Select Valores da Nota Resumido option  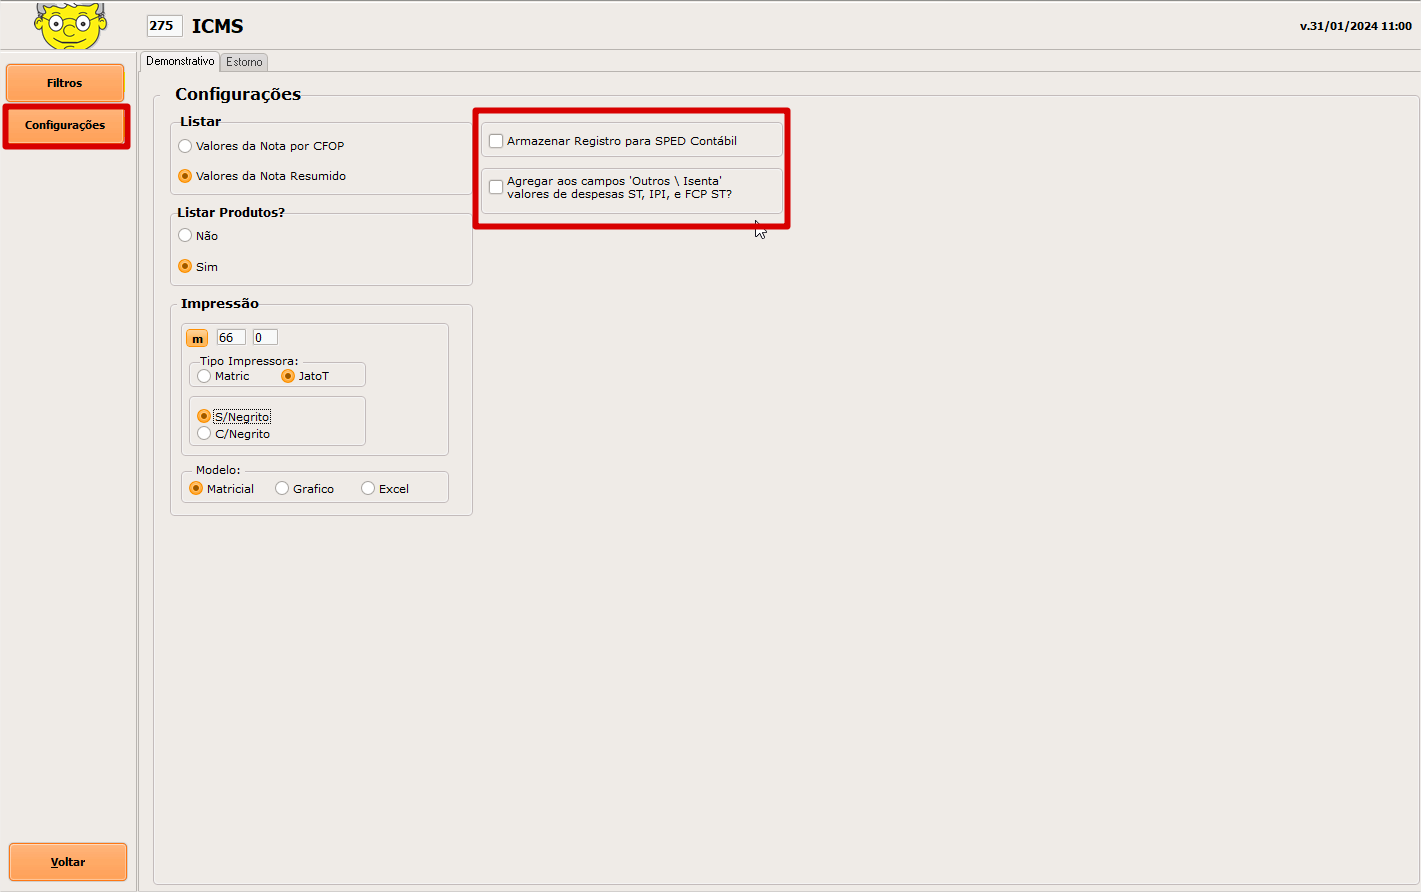[x=185, y=176]
